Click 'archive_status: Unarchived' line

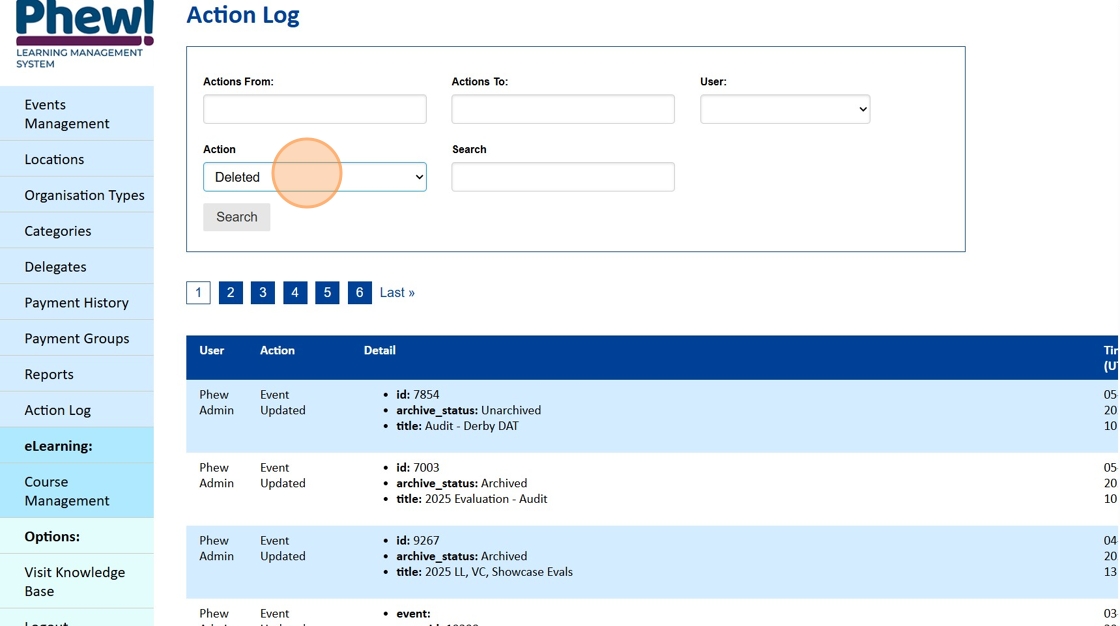(x=469, y=410)
